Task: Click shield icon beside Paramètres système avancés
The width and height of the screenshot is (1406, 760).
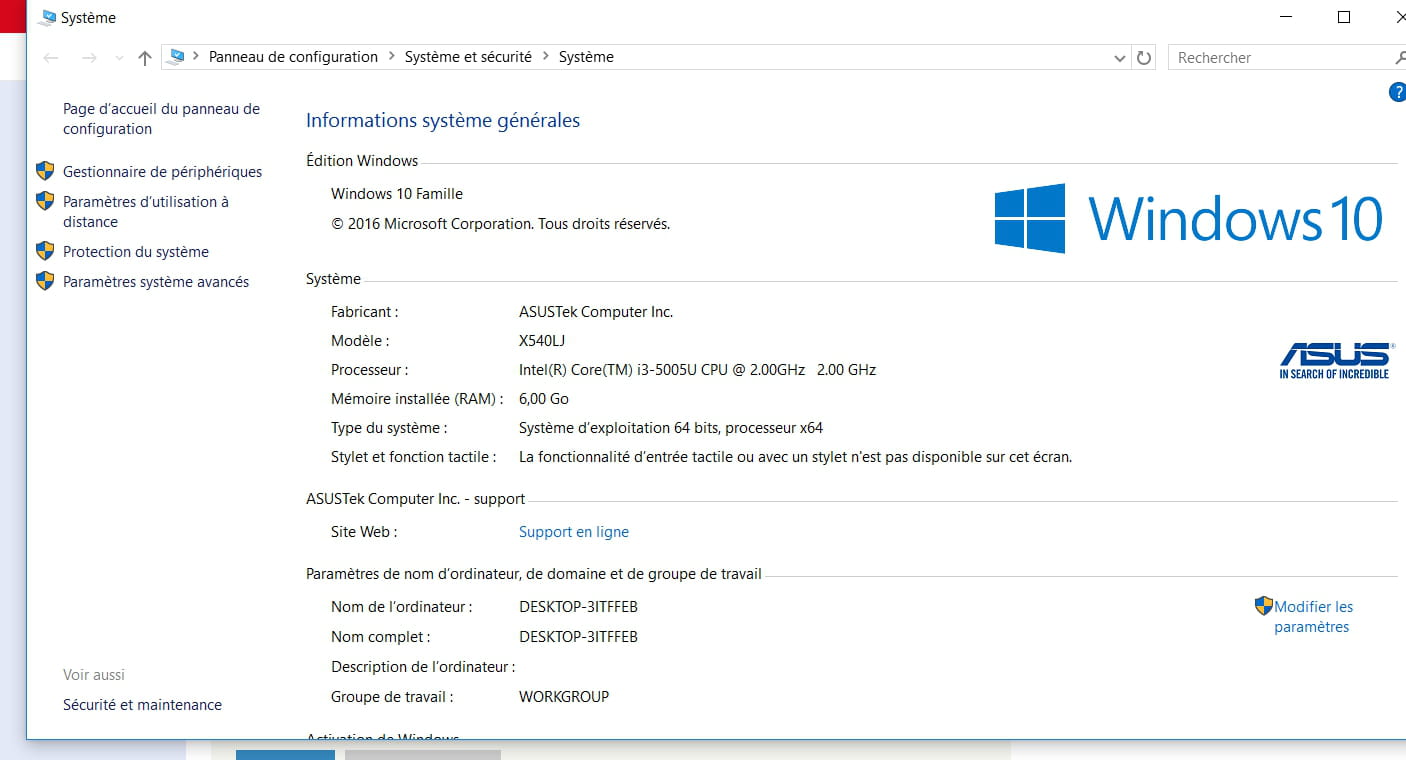Action: (x=45, y=281)
